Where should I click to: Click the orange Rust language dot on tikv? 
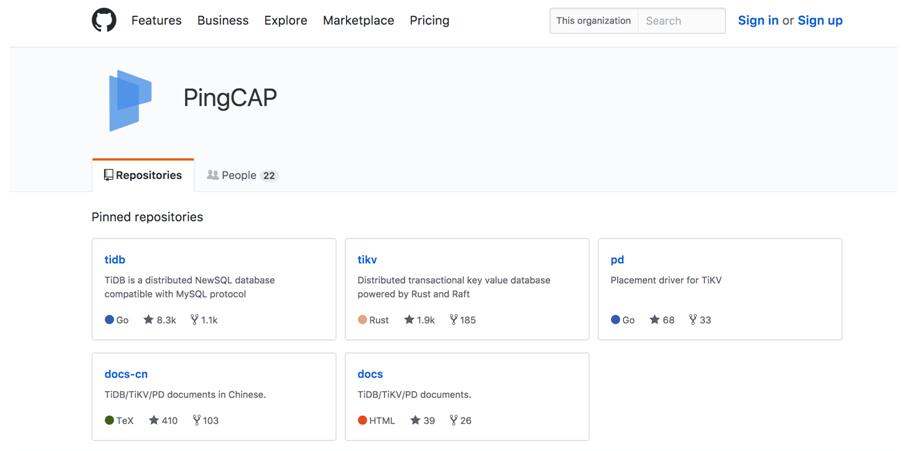362,320
